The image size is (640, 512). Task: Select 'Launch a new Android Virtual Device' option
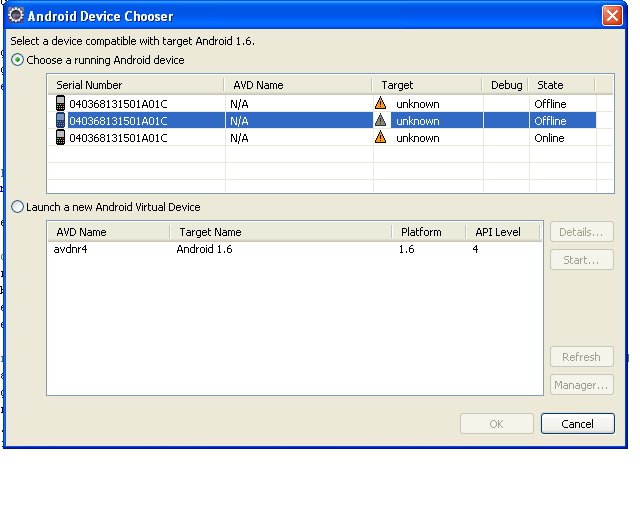[17, 207]
